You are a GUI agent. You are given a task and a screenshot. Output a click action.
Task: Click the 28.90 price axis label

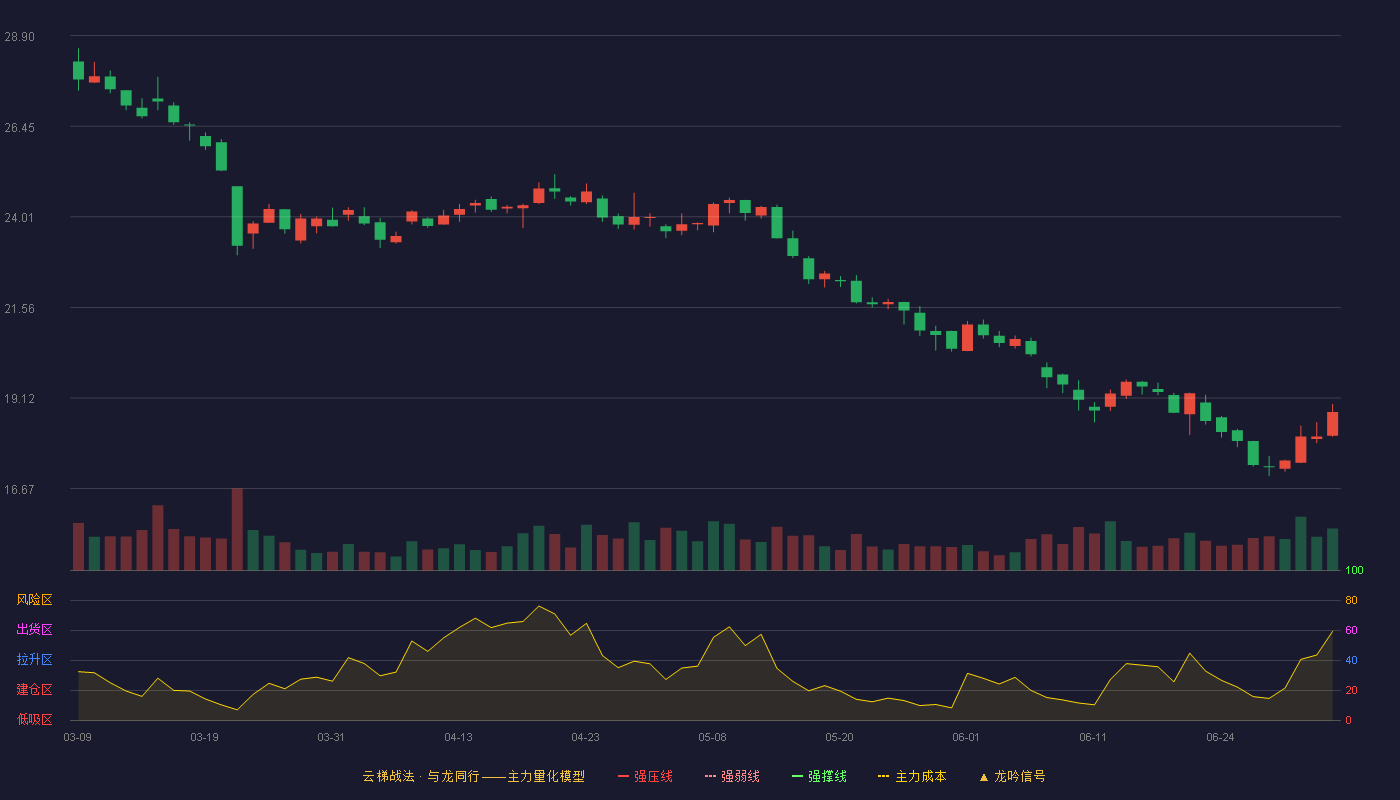click(x=19, y=37)
